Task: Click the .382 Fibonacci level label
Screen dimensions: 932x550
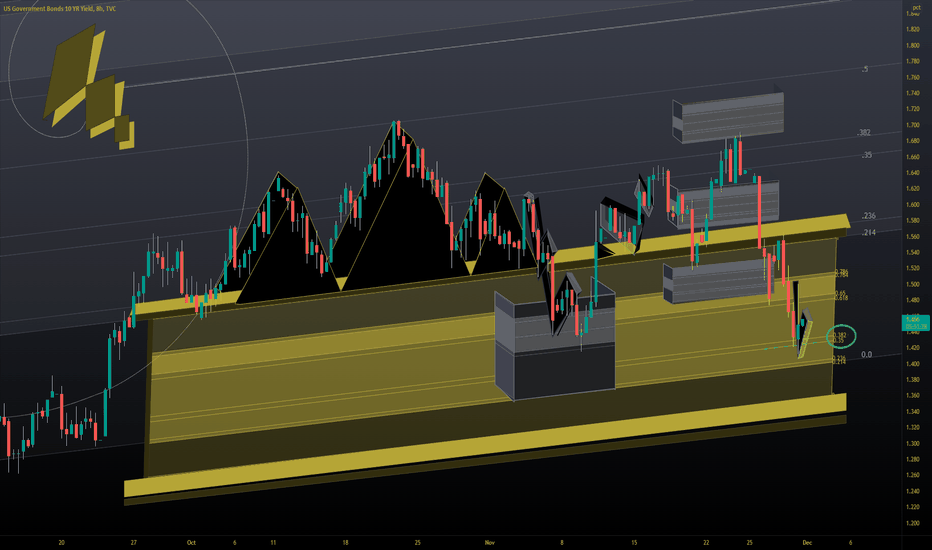Action: click(x=864, y=133)
